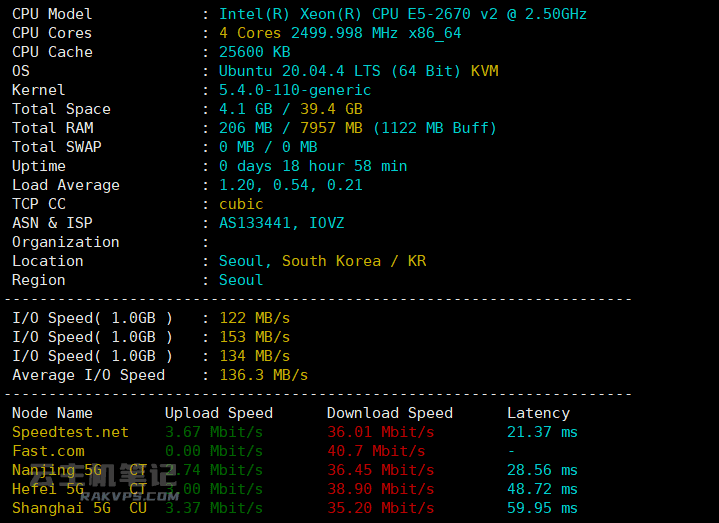The height and width of the screenshot is (523, 719).
Task: Click the ASN & ISP label
Action: 52,223
